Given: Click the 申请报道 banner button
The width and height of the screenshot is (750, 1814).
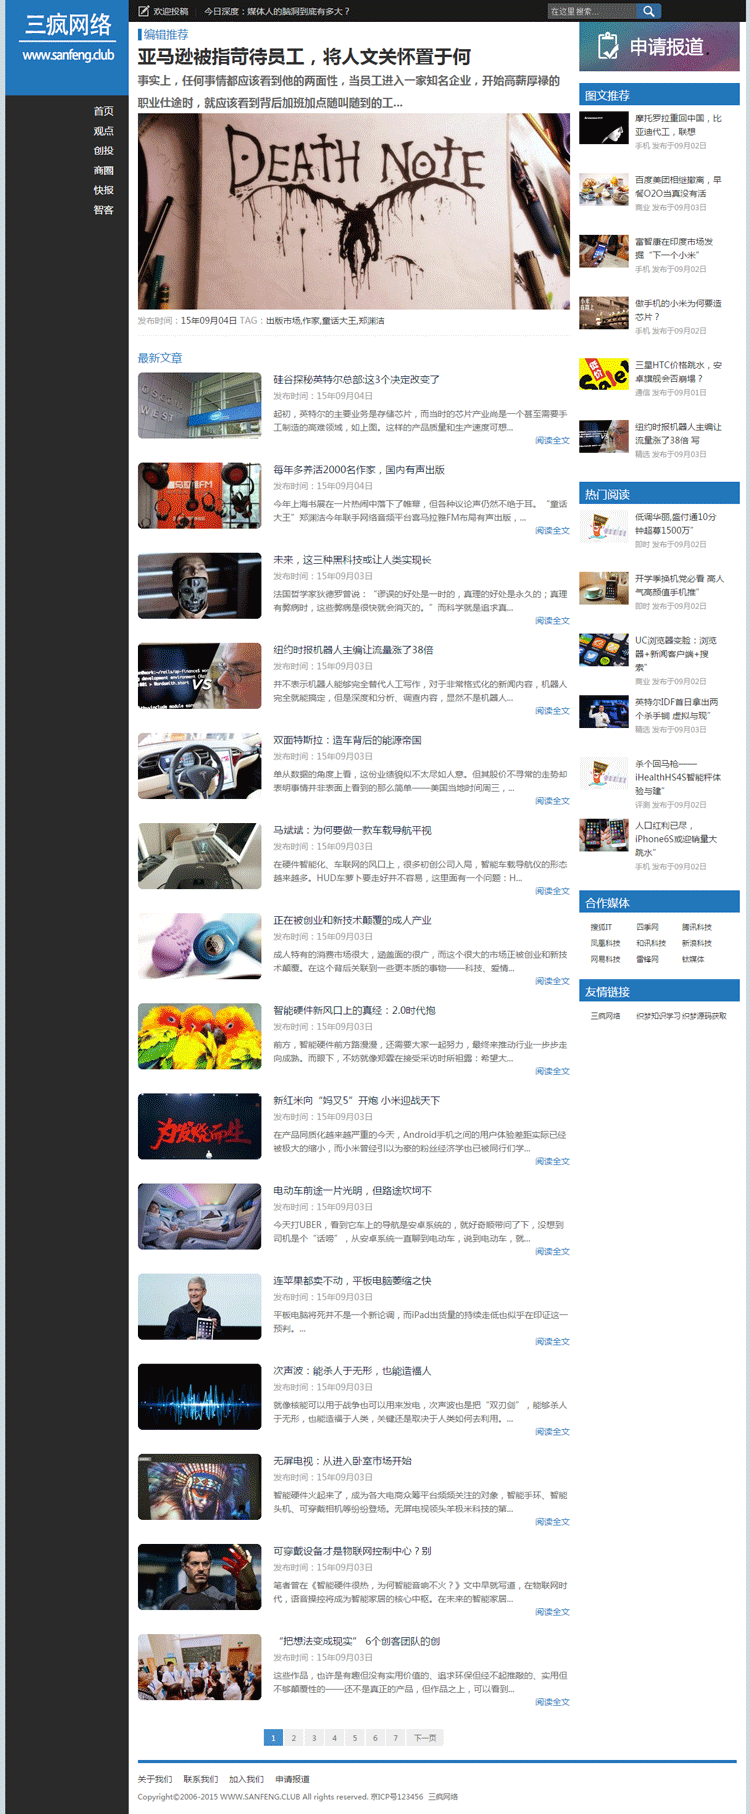Looking at the screenshot, I should (x=659, y=46).
